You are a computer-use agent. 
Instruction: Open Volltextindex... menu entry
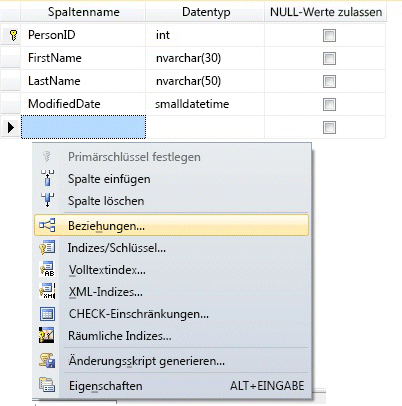pyautogui.click(x=172, y=270)
